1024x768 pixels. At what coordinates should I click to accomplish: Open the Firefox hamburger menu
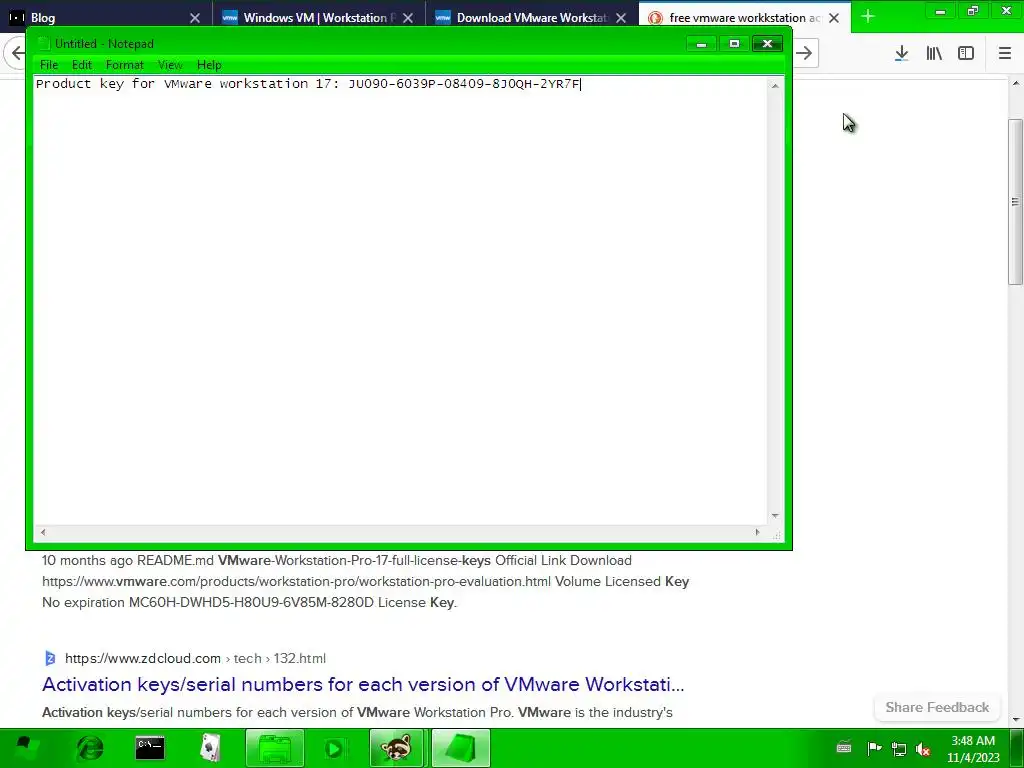click(1004, 54)
